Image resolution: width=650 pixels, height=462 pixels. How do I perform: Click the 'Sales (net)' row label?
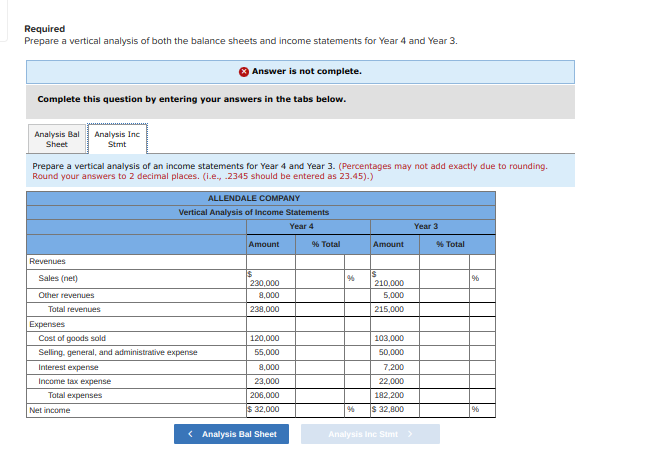pos(58,278)
